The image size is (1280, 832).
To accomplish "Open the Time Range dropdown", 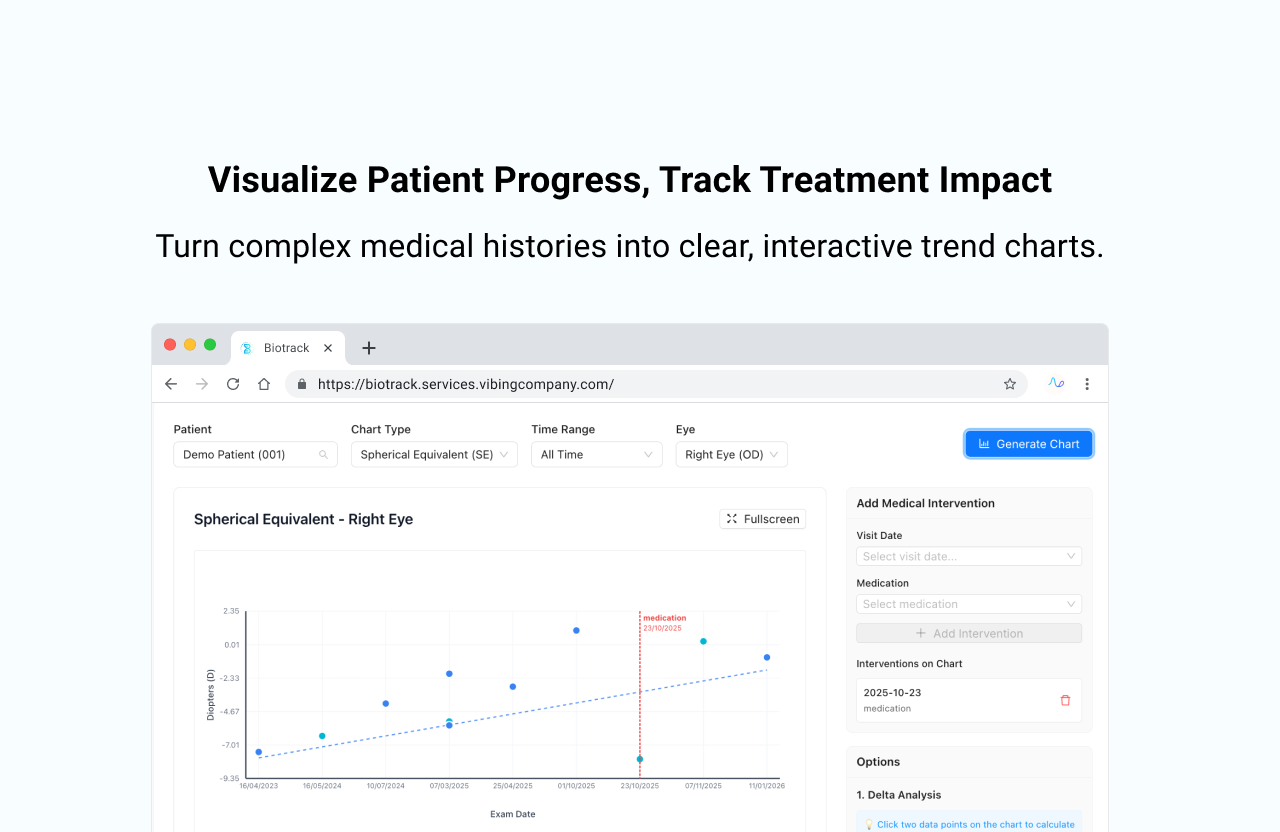I will [597, 454].
